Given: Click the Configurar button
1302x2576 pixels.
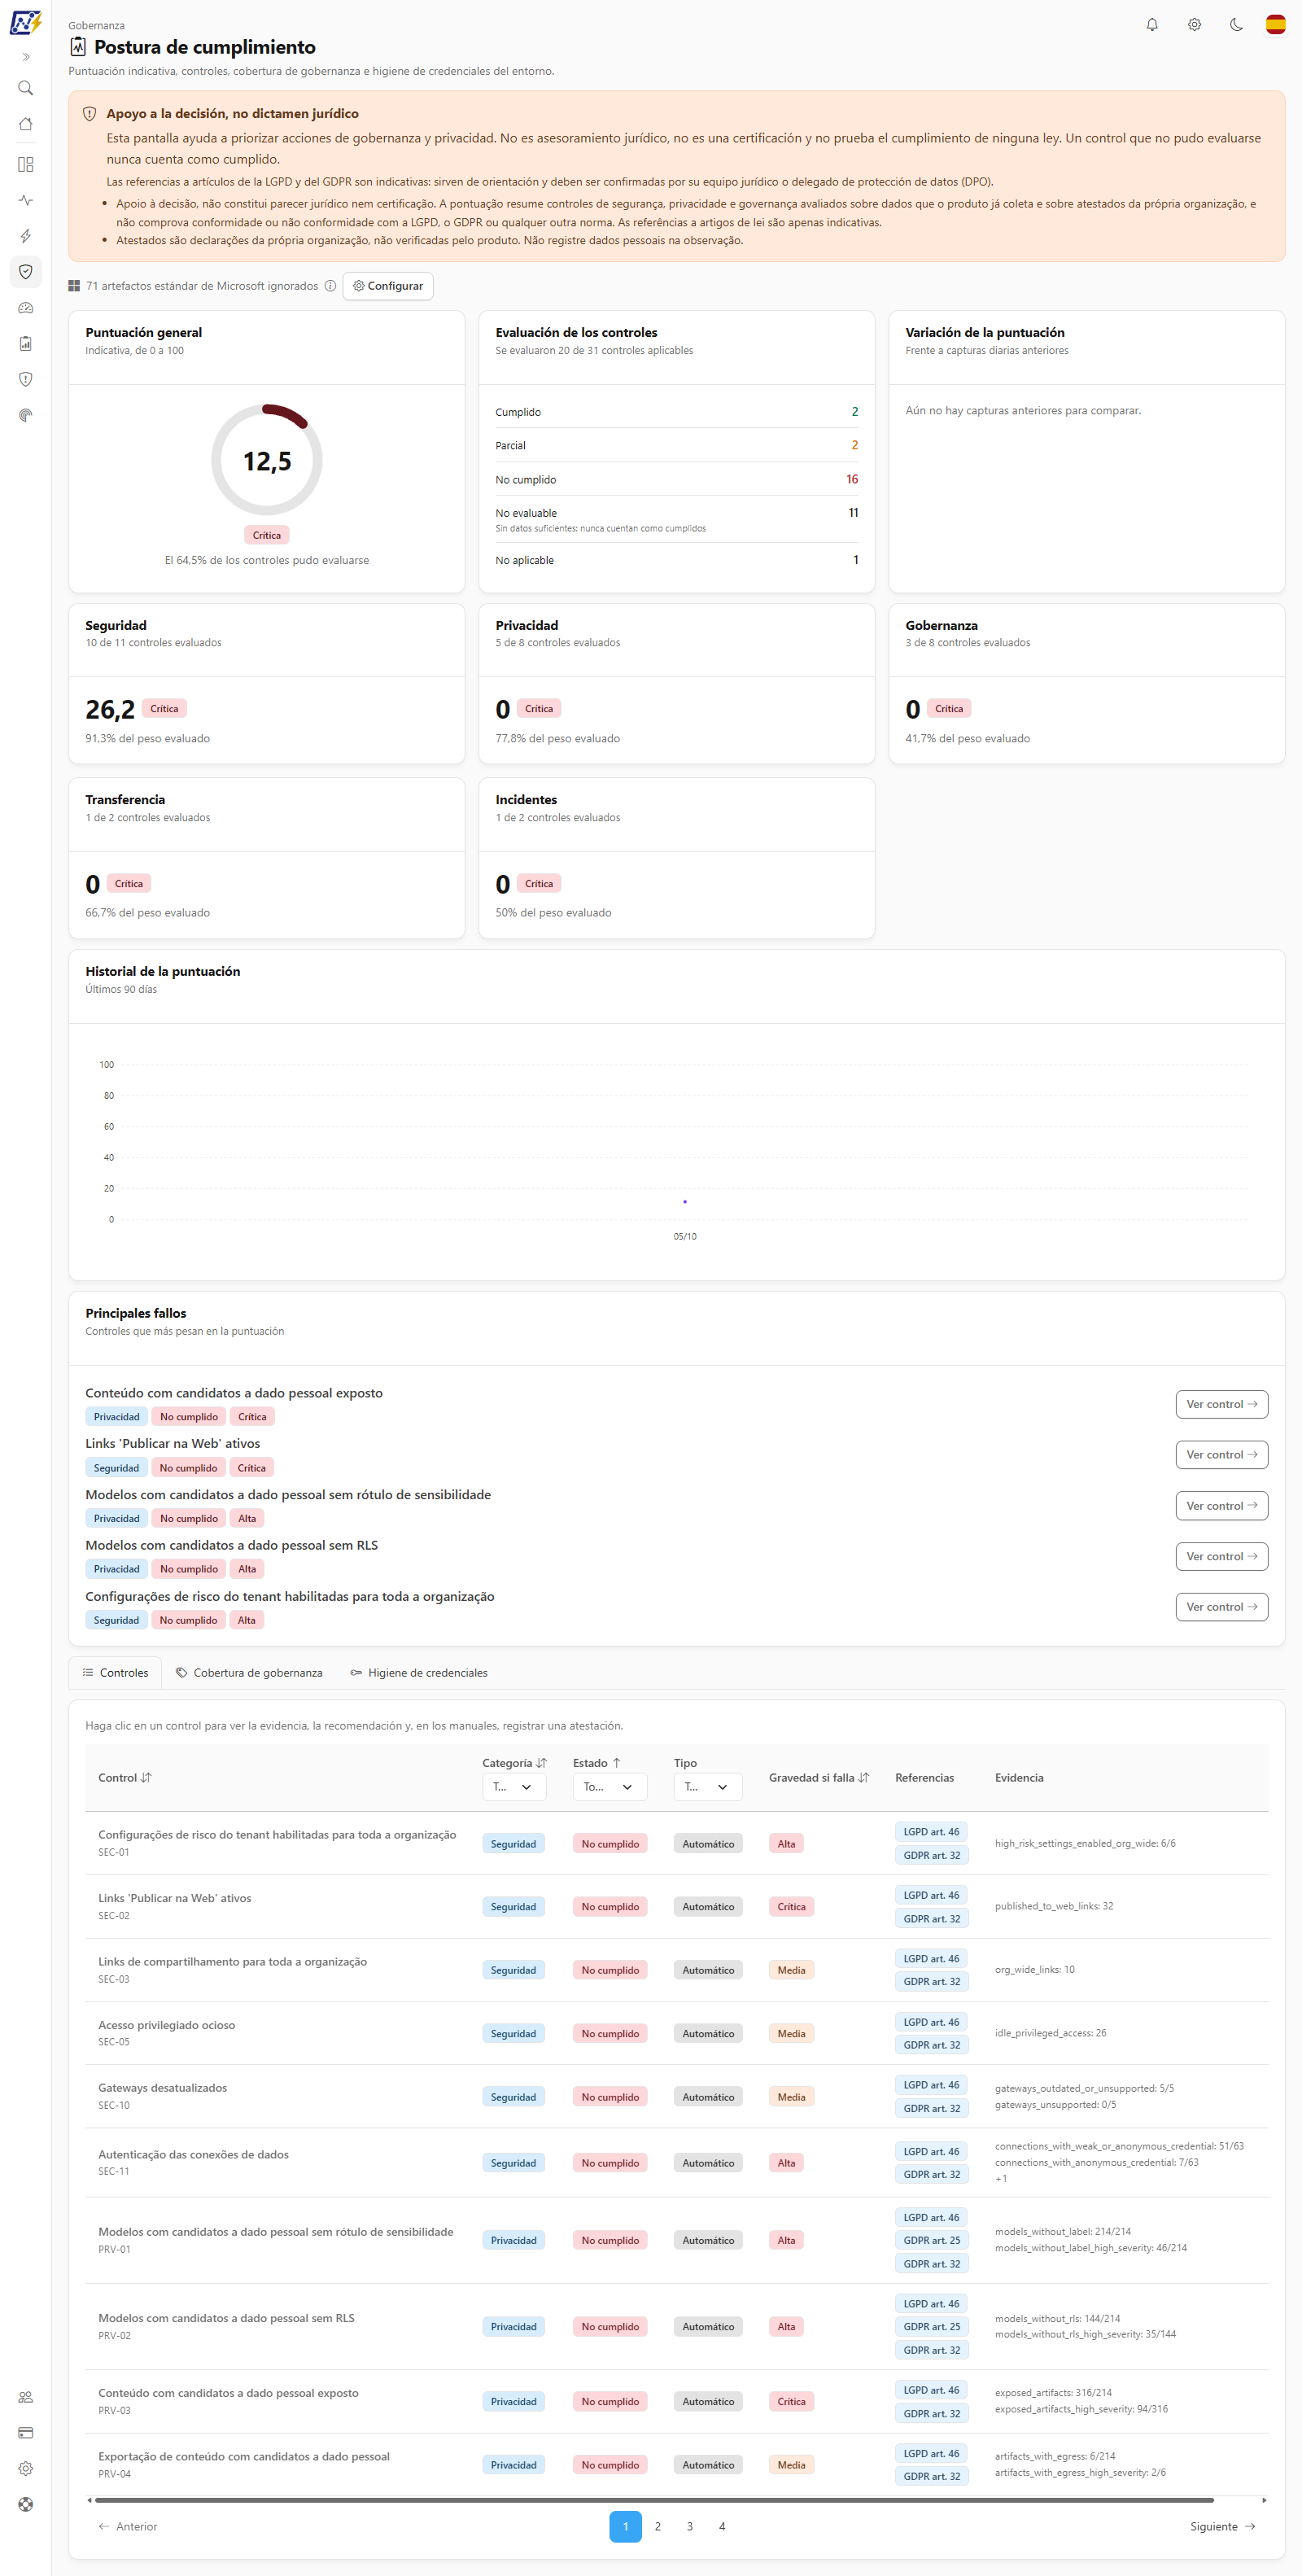Looking at the screenshot, I should coord(388,286).
